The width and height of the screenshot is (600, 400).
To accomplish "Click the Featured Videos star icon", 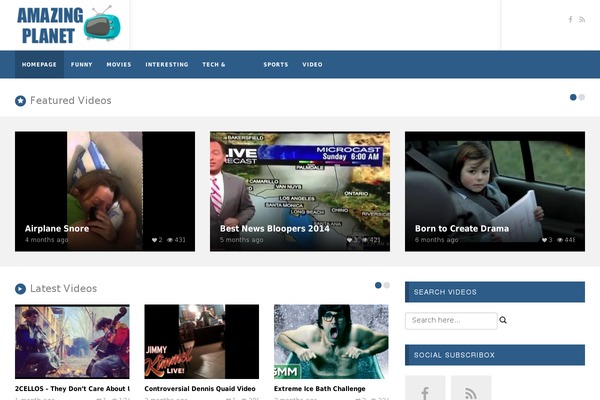I will 20,101.
